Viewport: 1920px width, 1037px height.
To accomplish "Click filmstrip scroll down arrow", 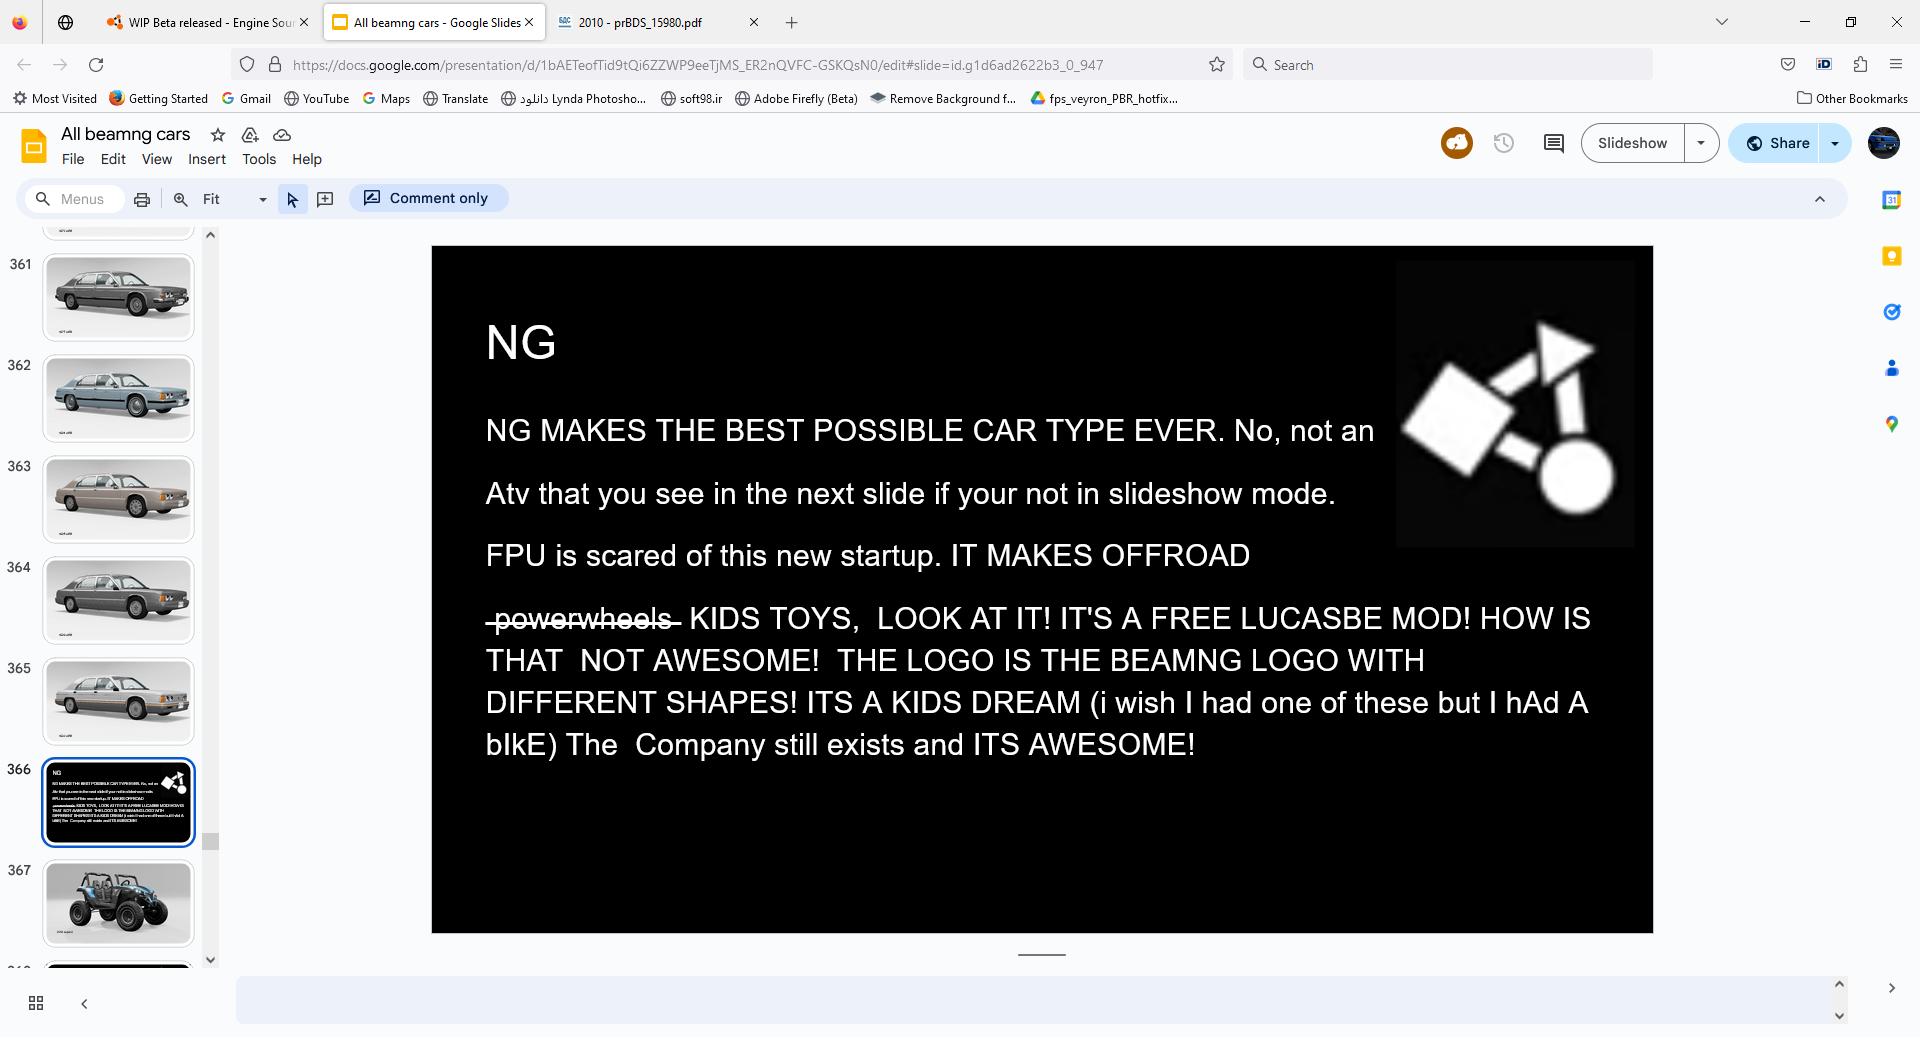I will click(x=210, y=960).
